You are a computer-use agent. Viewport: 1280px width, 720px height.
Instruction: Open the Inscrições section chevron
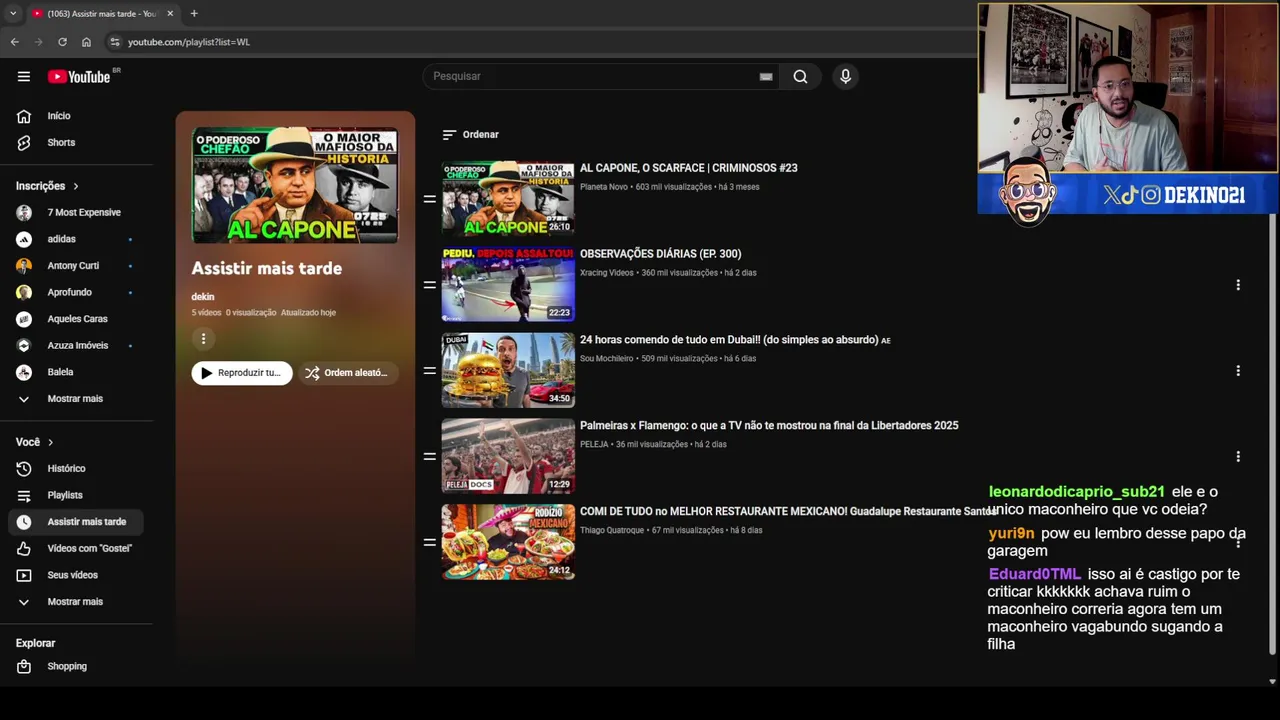(x=75, y=186)
